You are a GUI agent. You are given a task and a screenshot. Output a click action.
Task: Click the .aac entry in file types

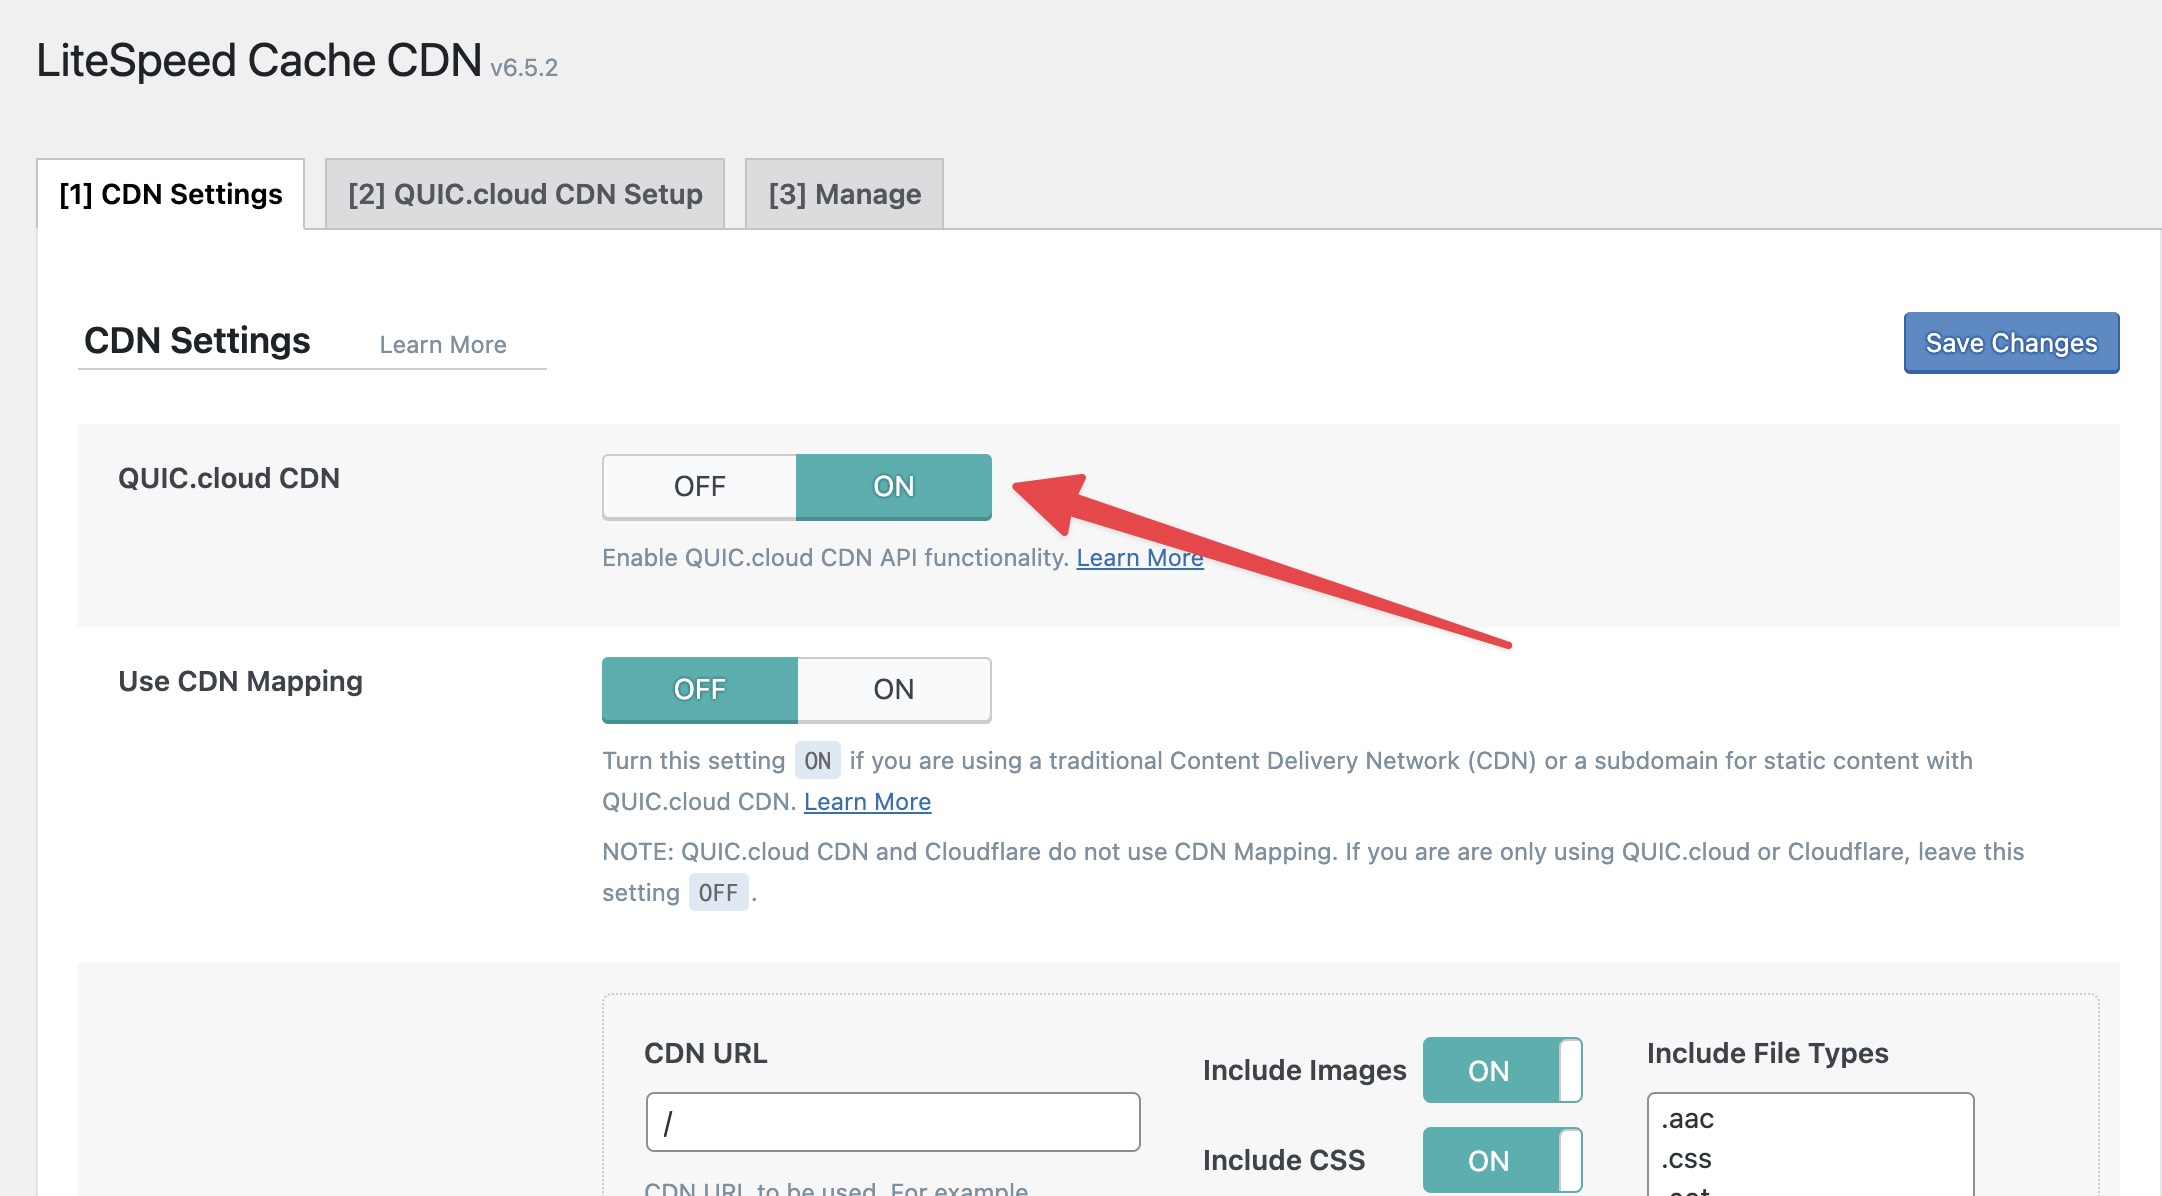tap(1688, 1119)
